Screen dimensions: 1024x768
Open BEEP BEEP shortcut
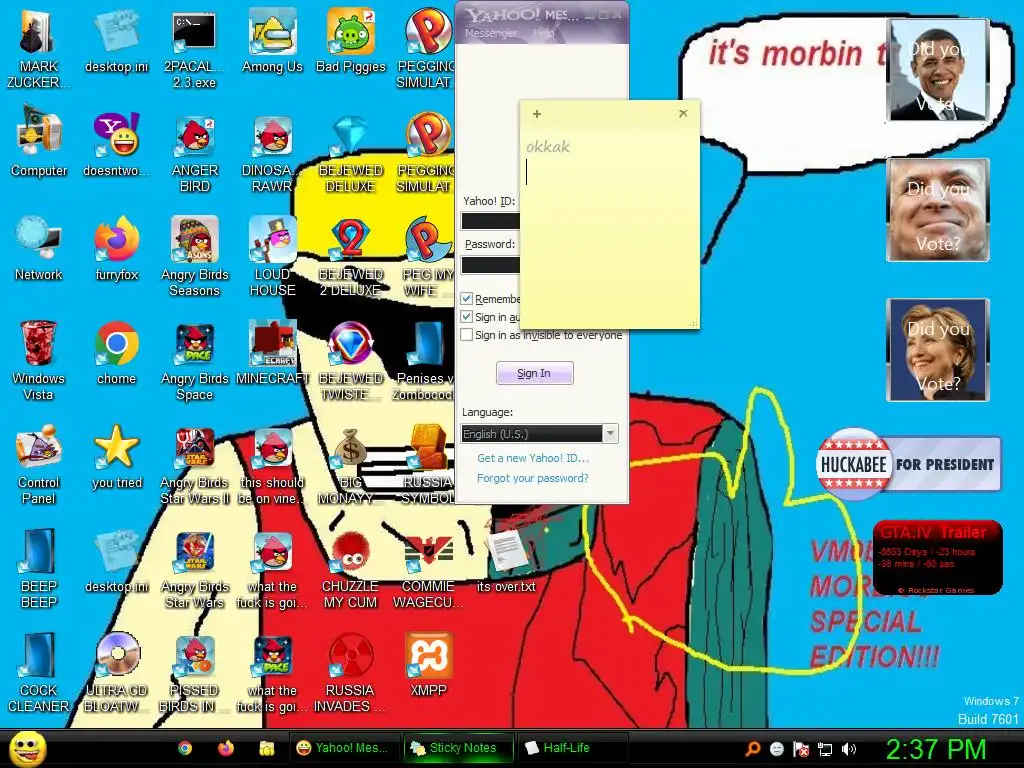click(x=38, y=569)
